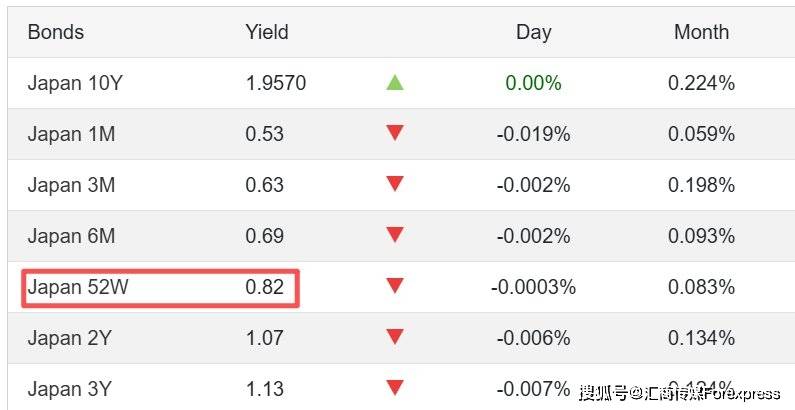795x410 pixels.
Task: Sort by the Month column header
Action: (701, 32)
